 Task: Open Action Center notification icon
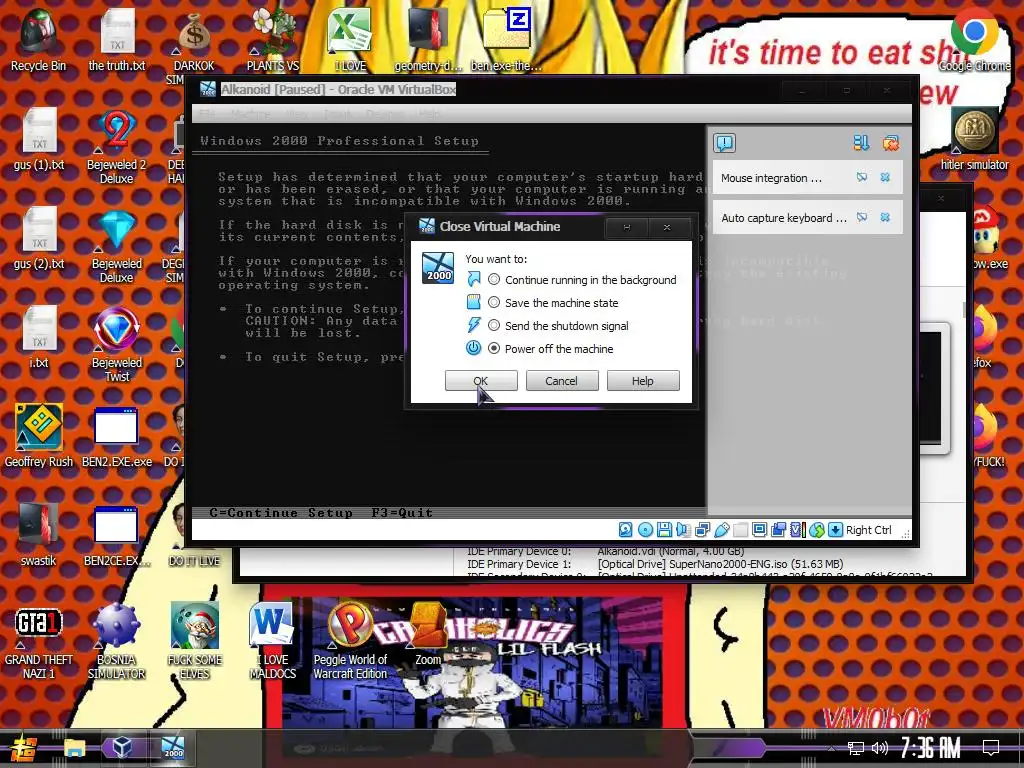991,748
